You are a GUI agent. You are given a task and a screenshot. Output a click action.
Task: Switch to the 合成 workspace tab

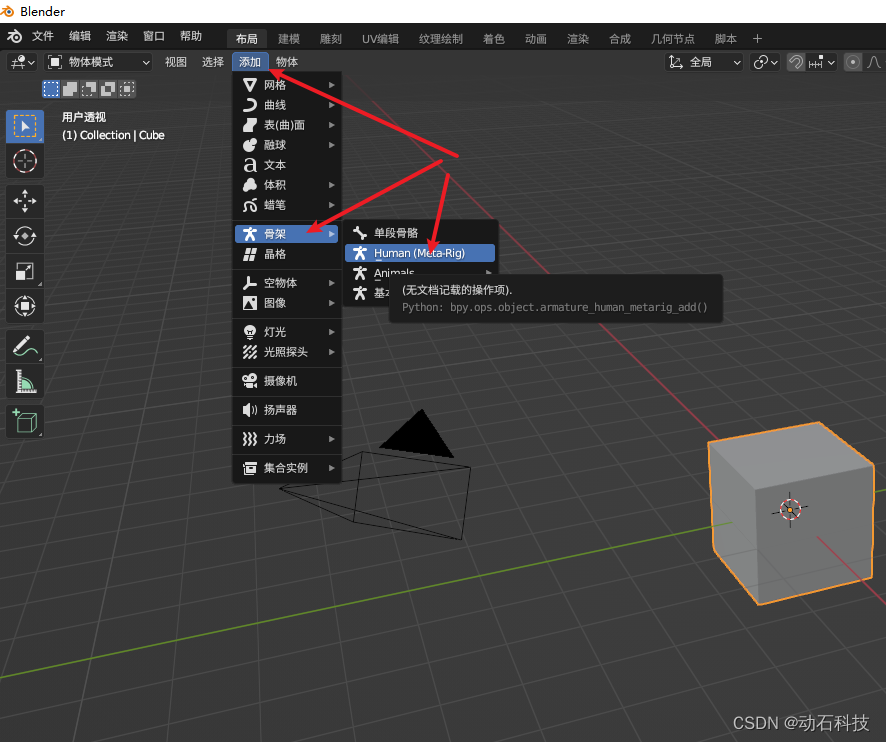click(x=620, y=39)
